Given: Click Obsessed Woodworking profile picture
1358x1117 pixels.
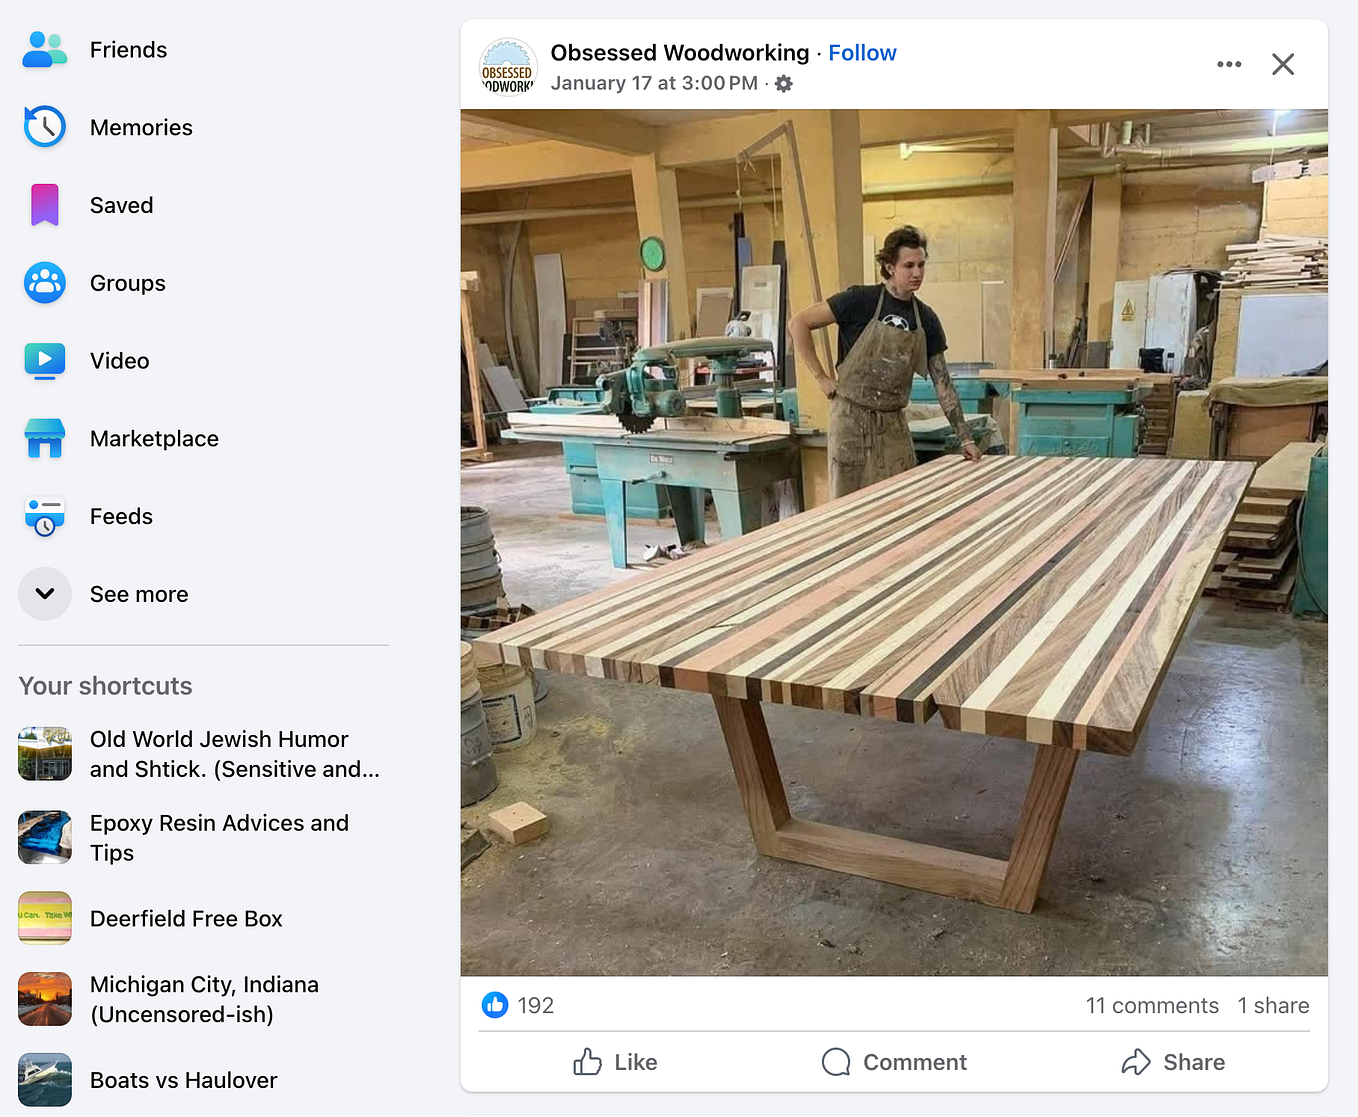Looking at the screenshot, I should coord(508,66).
